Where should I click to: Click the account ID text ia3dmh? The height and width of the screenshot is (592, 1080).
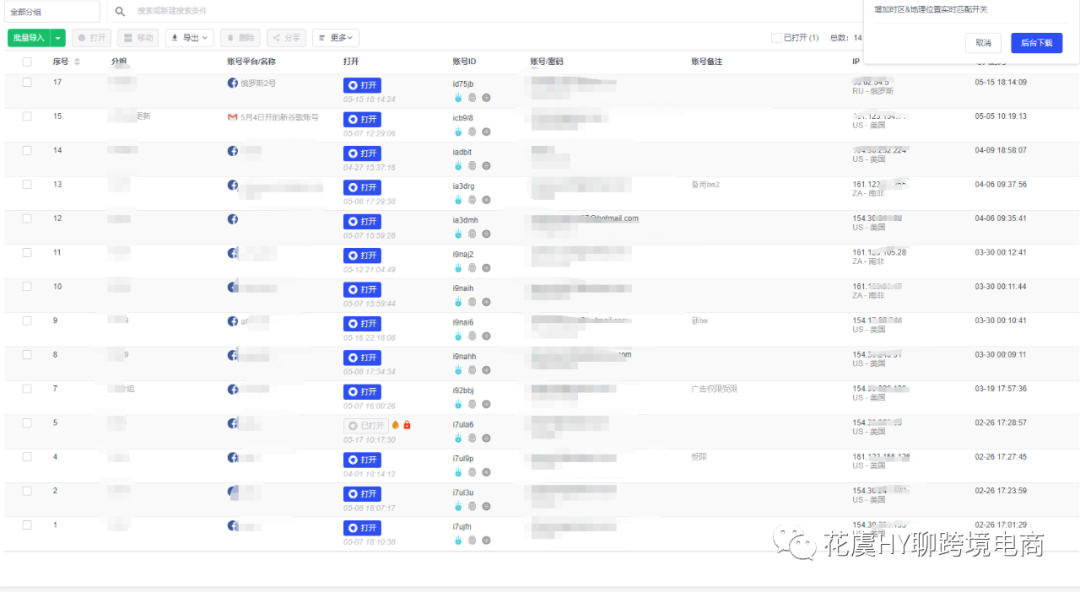point(465,221)
